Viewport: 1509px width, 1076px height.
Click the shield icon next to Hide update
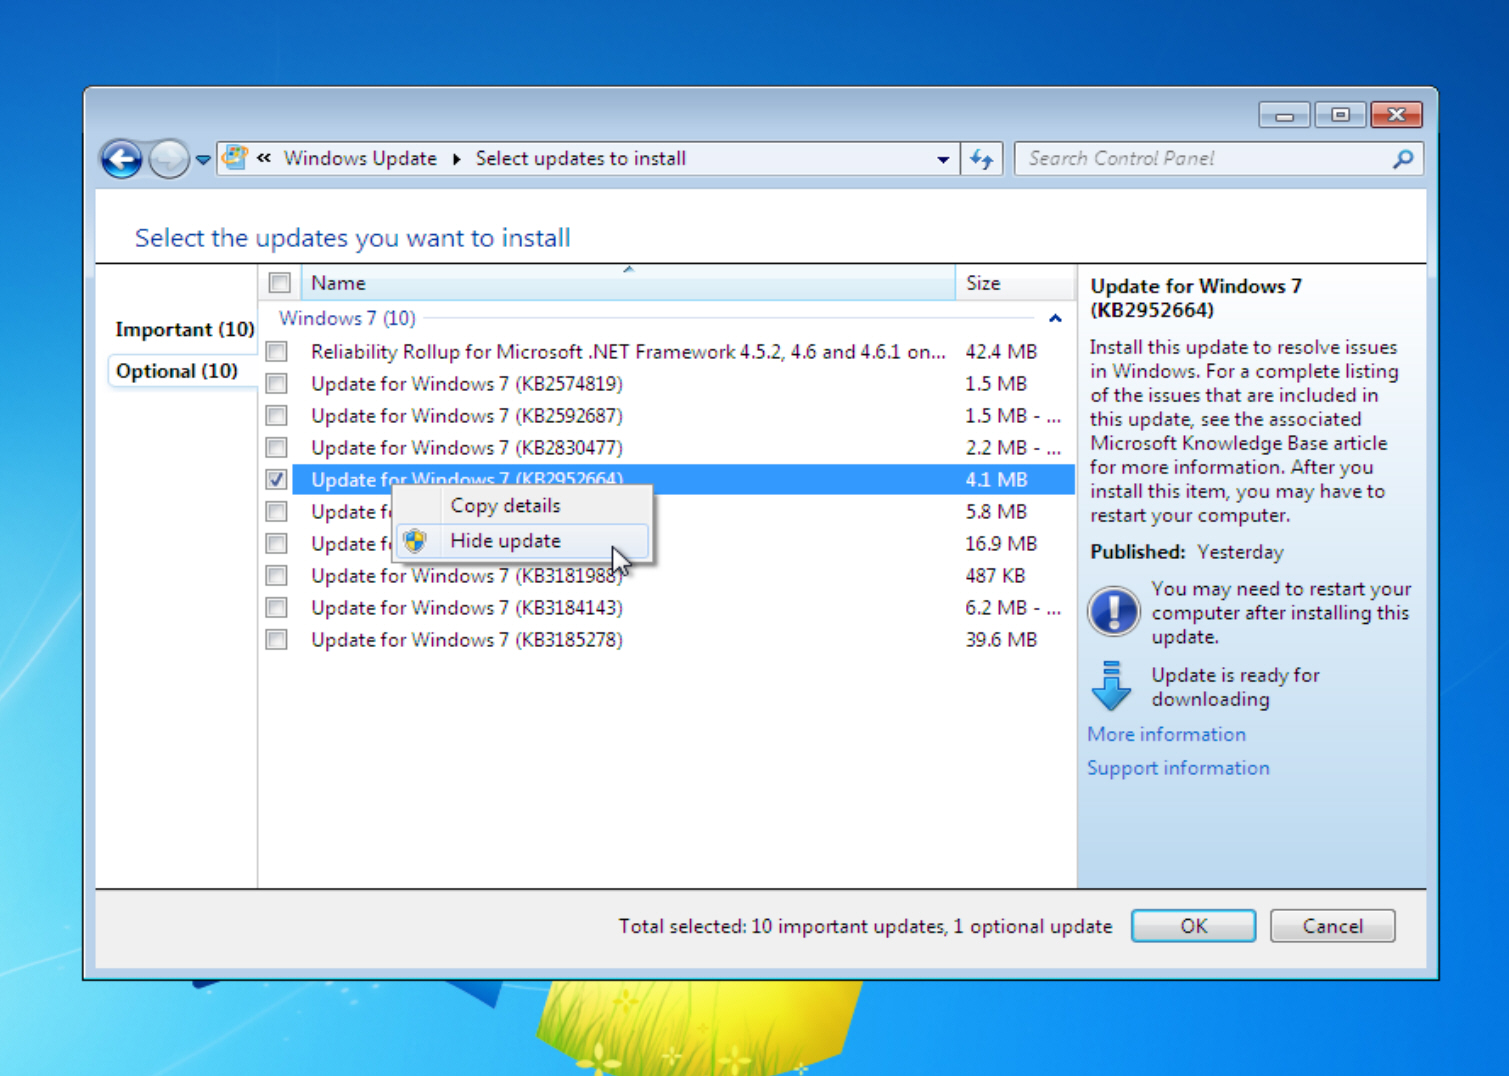[415, 541]
